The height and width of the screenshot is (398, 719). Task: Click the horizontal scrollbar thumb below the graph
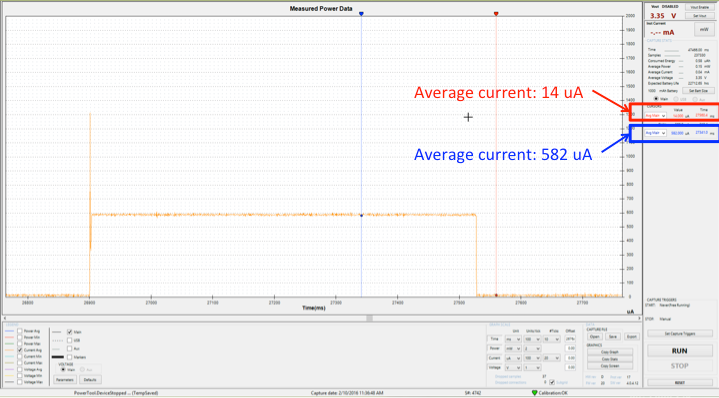pos(370,318)
